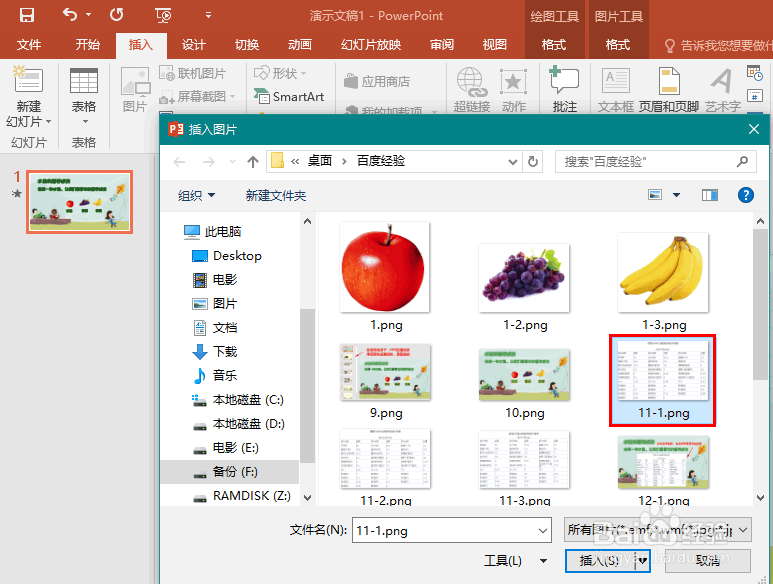773x584 pixels.
Task: Open the dialog help icon
Action: tap(746, 195)
